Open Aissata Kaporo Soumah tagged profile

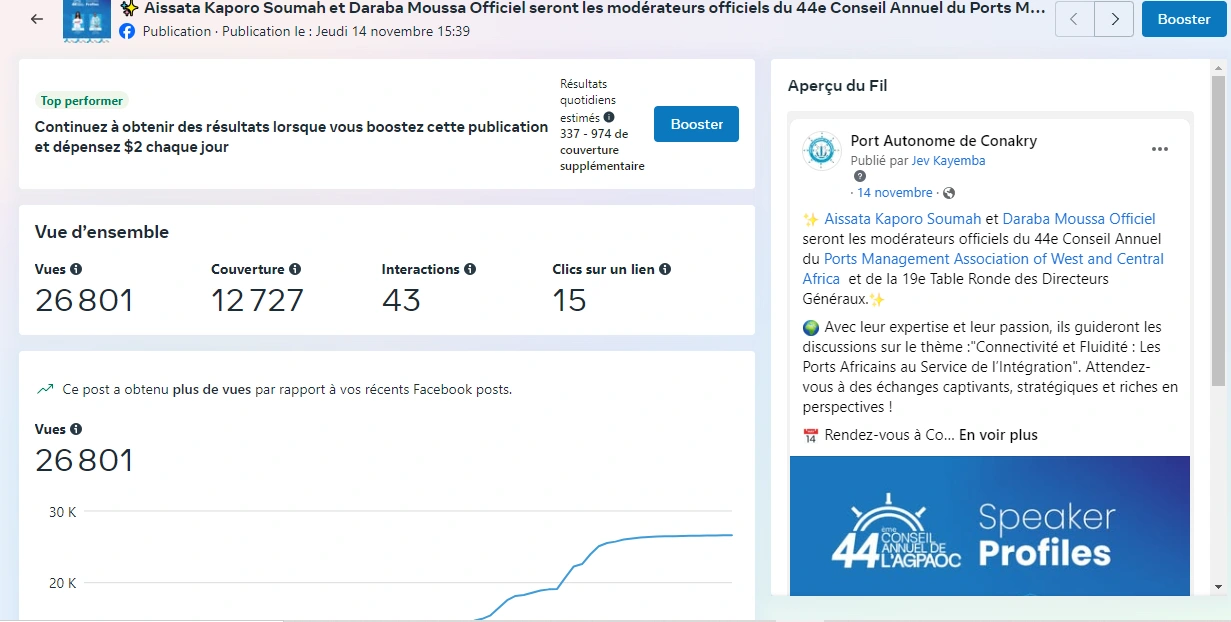click(903, 218)
